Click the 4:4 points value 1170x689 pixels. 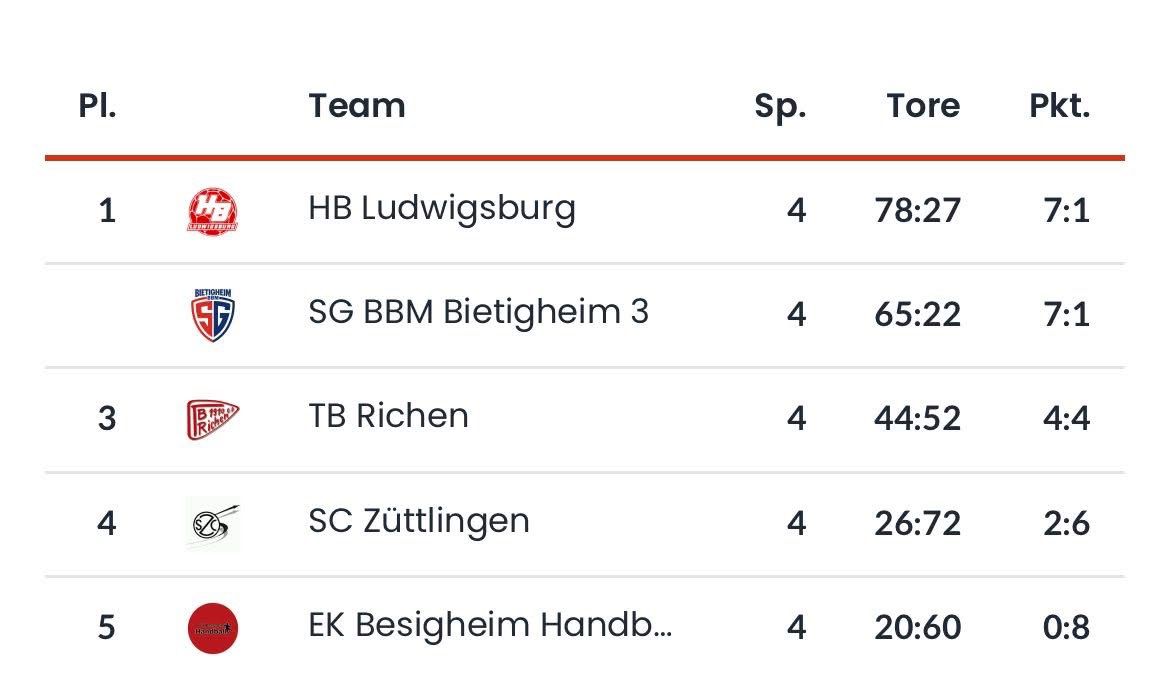1066,418
